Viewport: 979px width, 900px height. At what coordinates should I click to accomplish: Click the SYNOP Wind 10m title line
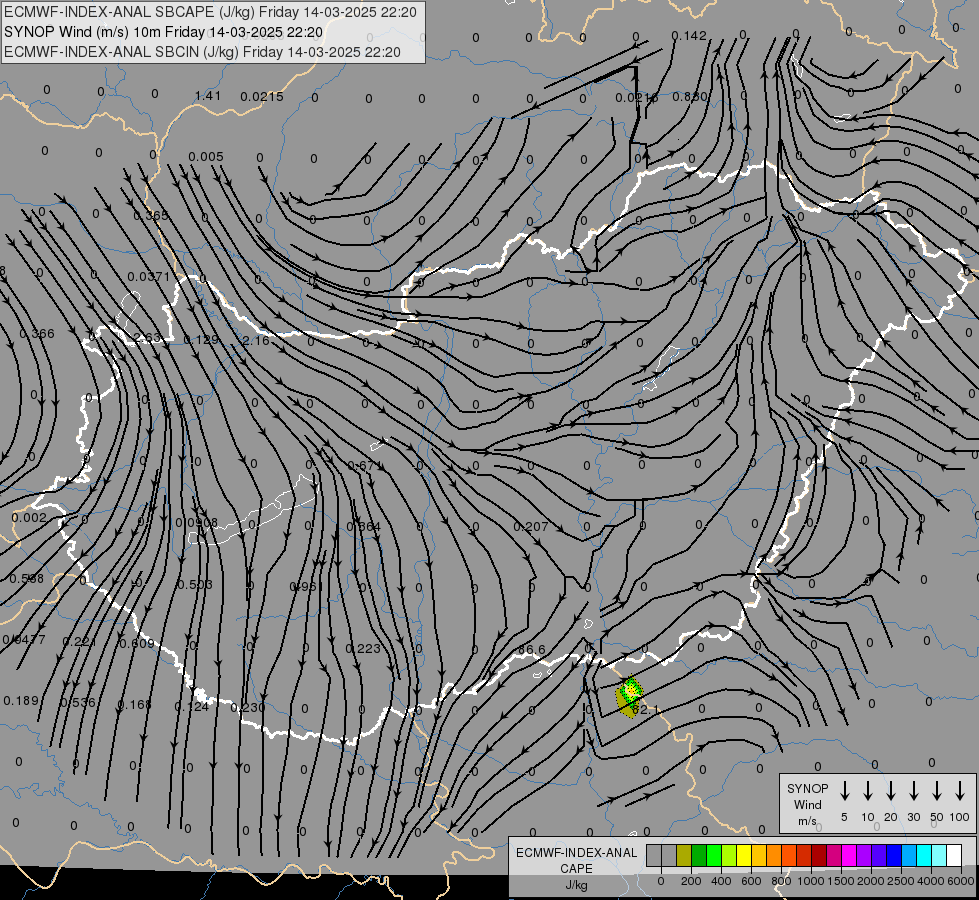point(164,32)
